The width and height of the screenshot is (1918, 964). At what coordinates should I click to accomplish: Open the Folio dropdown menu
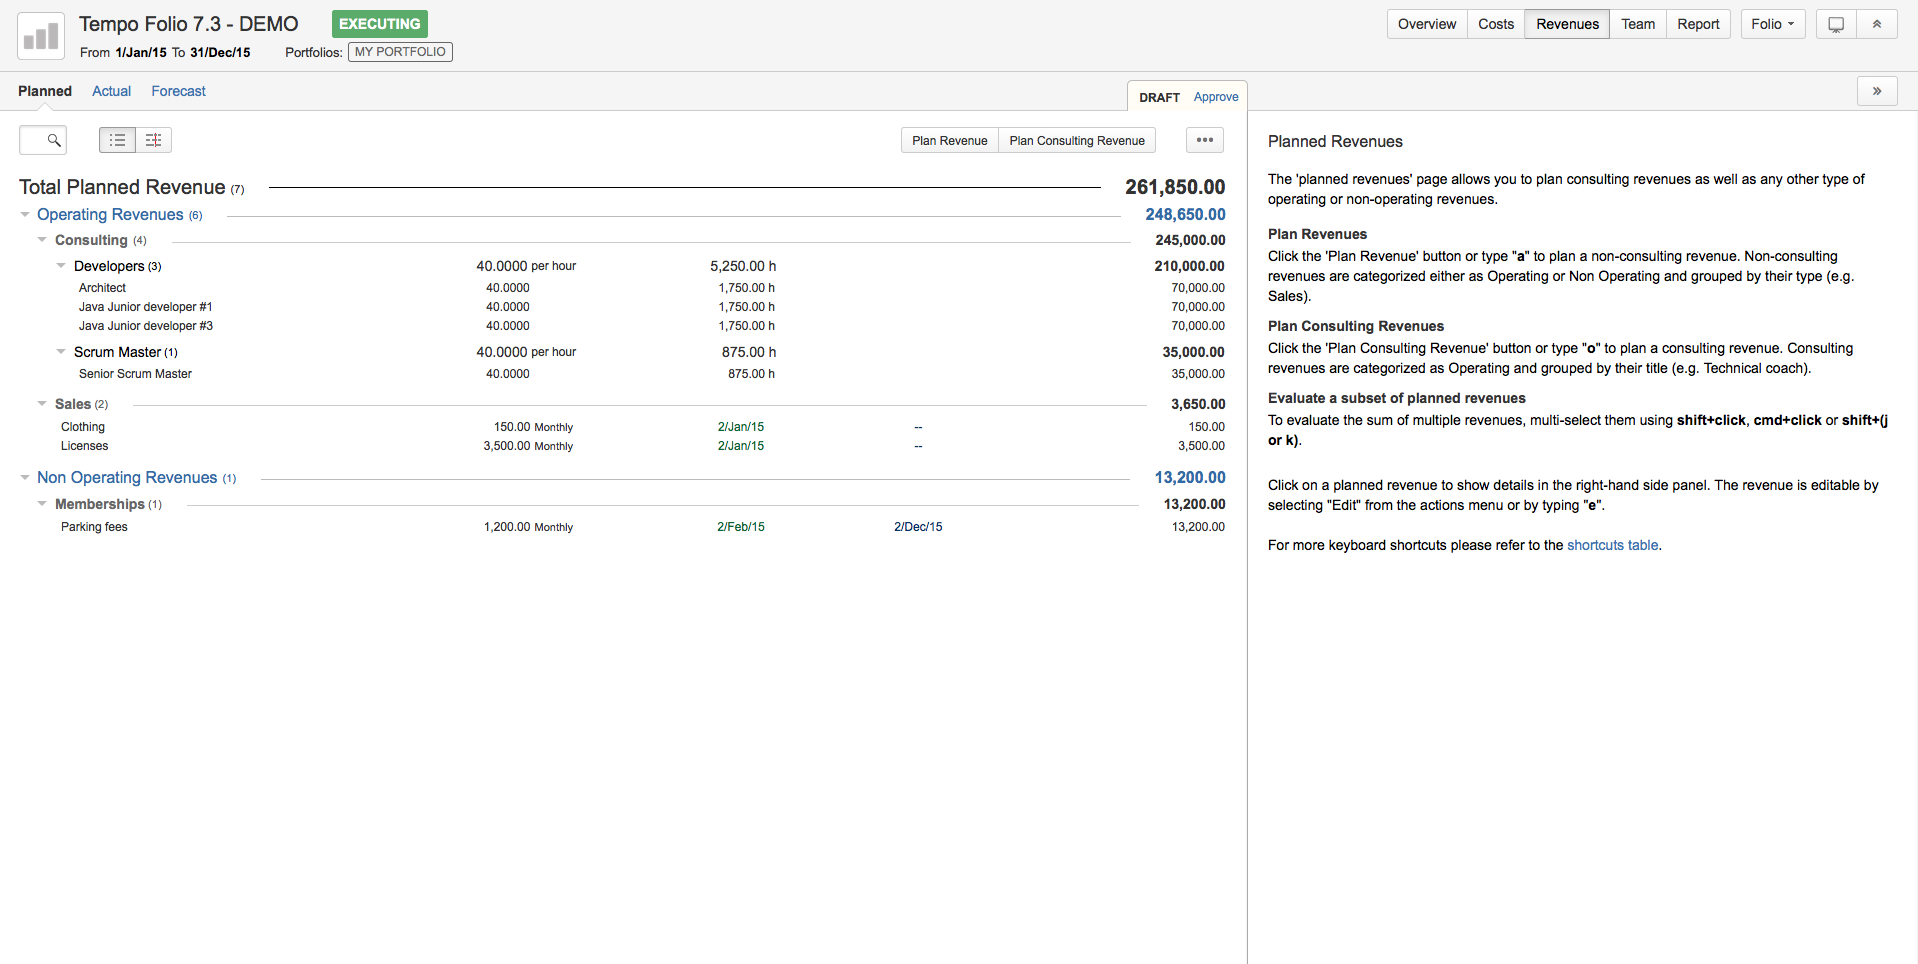click(x=1771, y=24)
